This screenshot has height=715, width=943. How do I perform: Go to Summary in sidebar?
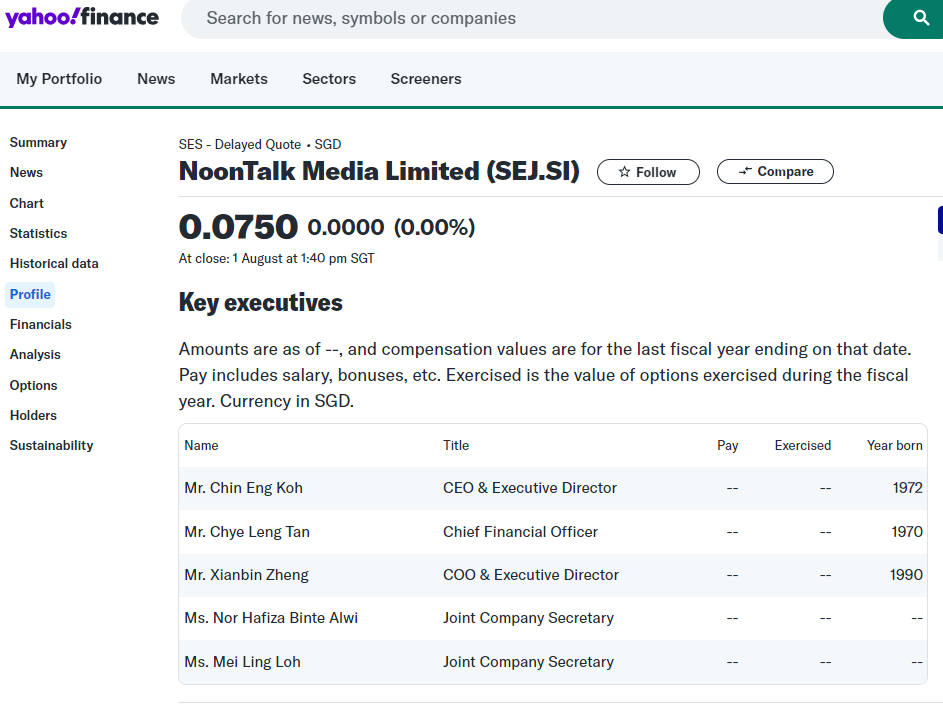[x=38, y=143]
